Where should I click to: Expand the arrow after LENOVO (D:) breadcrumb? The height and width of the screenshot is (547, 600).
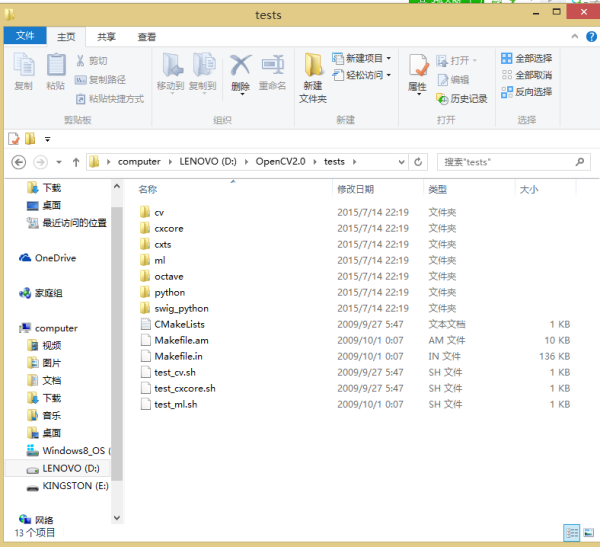click(246, 162)
